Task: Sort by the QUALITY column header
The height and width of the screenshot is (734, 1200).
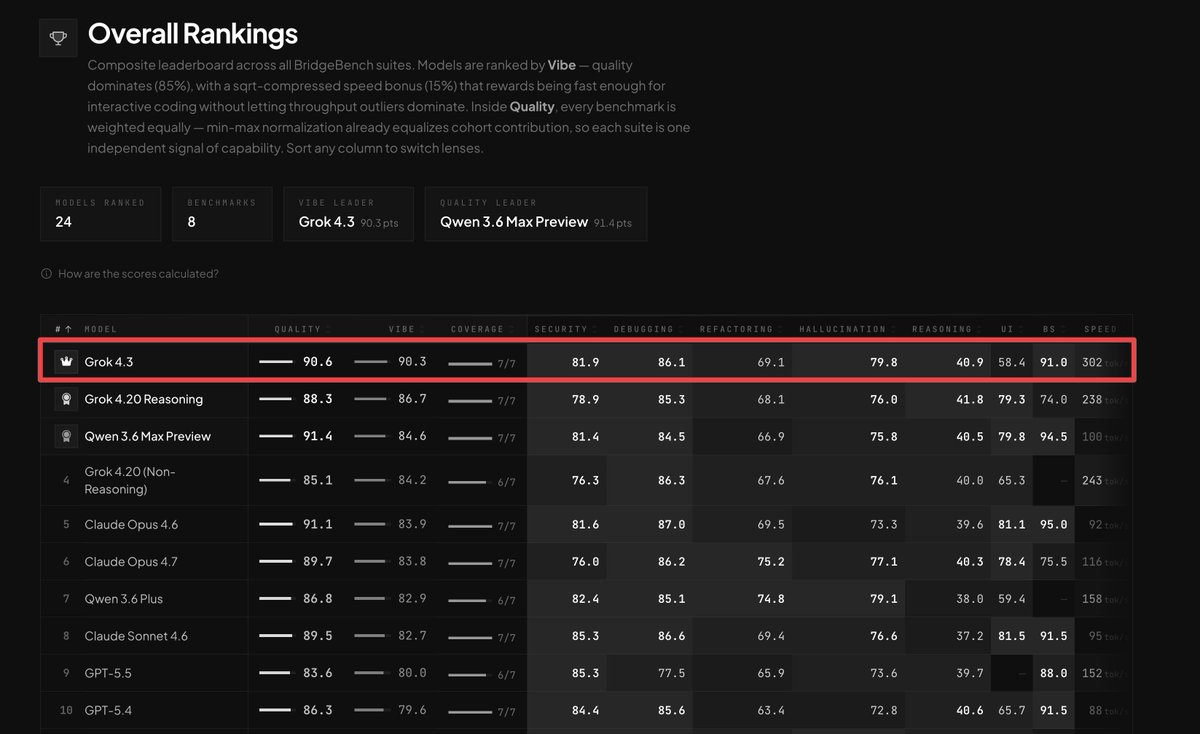Action: point(301,329)
